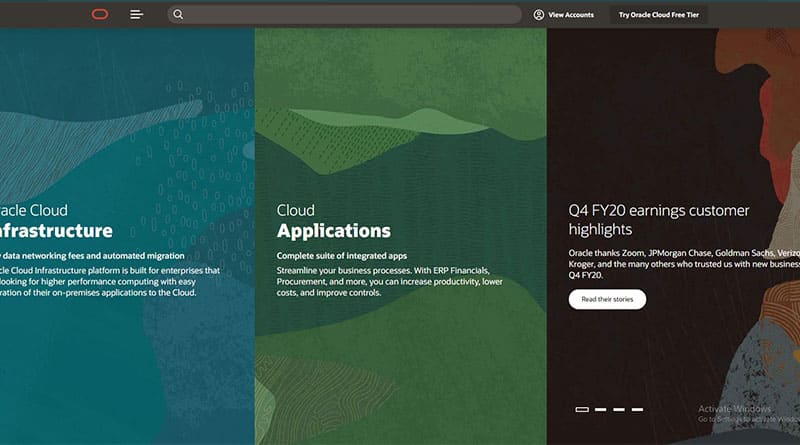Image resolution: width=800 pixels, height=445 pixels.
Task: Click the Cloud Infrastructure platform description paragraph
Action: coord(110,281)
